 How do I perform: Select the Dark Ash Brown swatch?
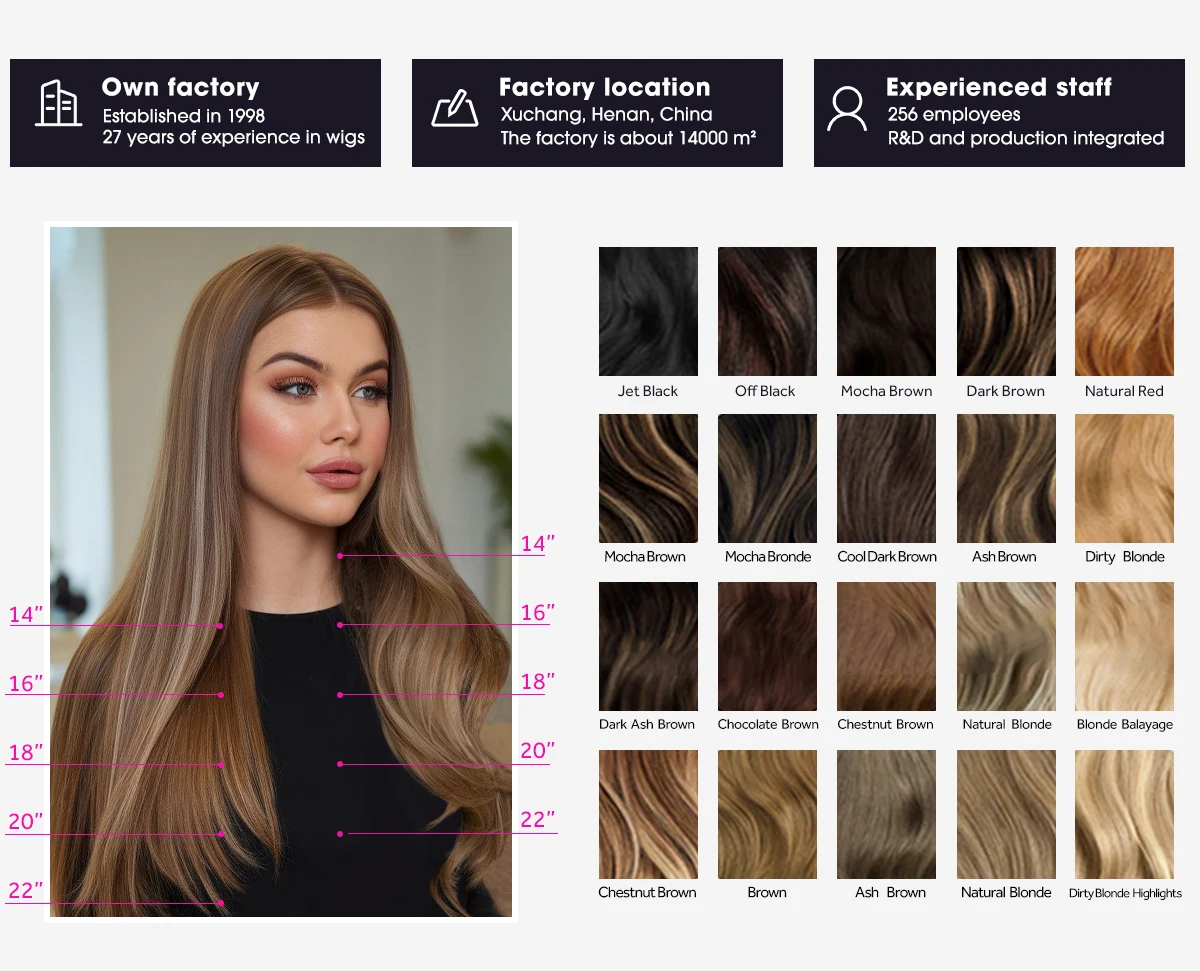(648, 647)
